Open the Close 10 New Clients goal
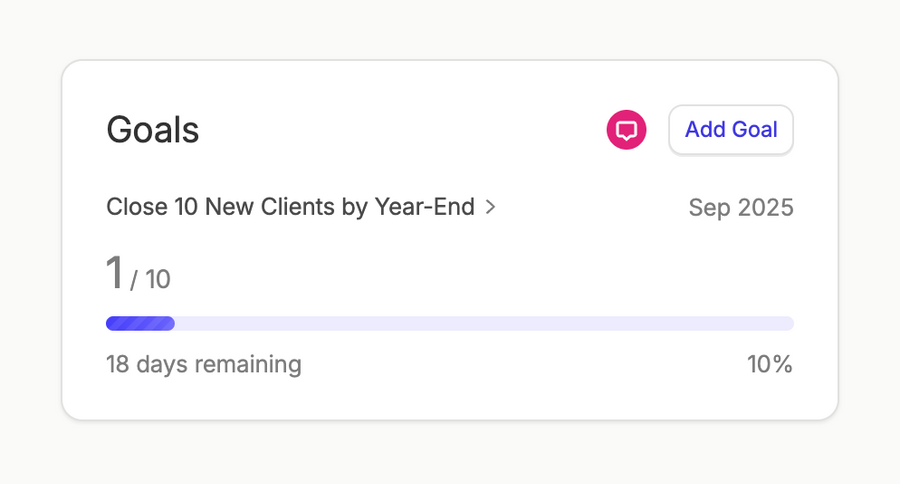Screen dimensions: 900x484 [x=290, y=207]
